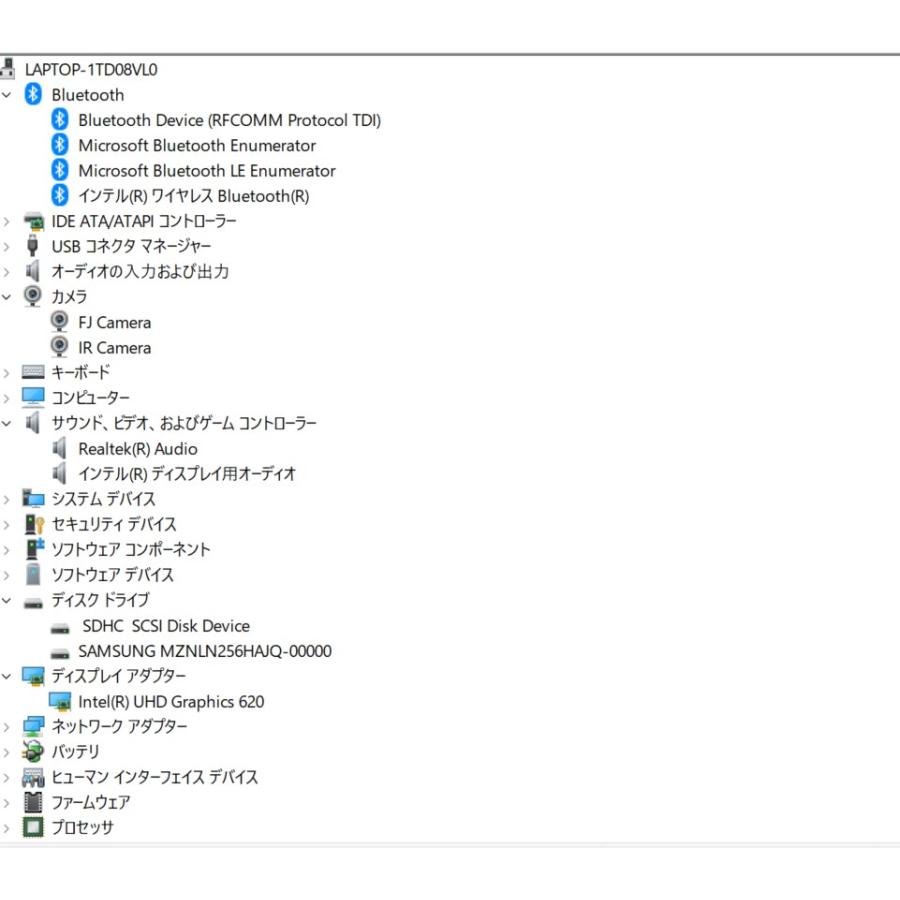The width and height of the screenshot is (900, 900).
Task: Select the Microsoft Bluetooth LE Enumerator icon
Action: tap(58, 170)
